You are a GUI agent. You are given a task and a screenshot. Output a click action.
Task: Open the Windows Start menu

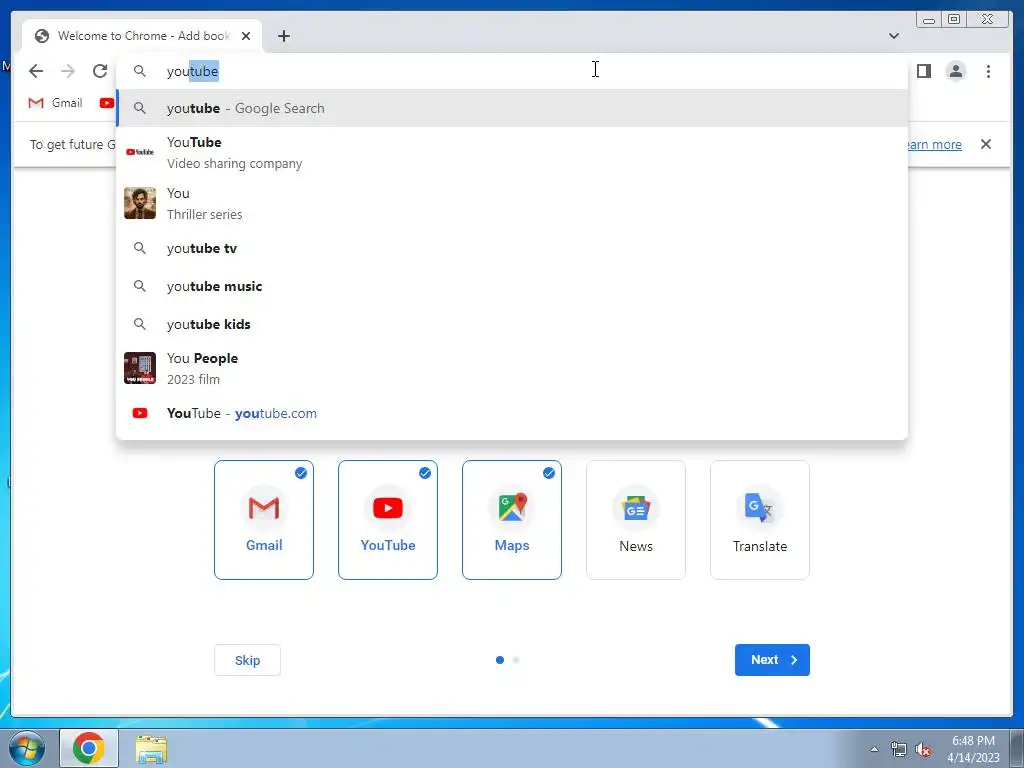[27, 748]
